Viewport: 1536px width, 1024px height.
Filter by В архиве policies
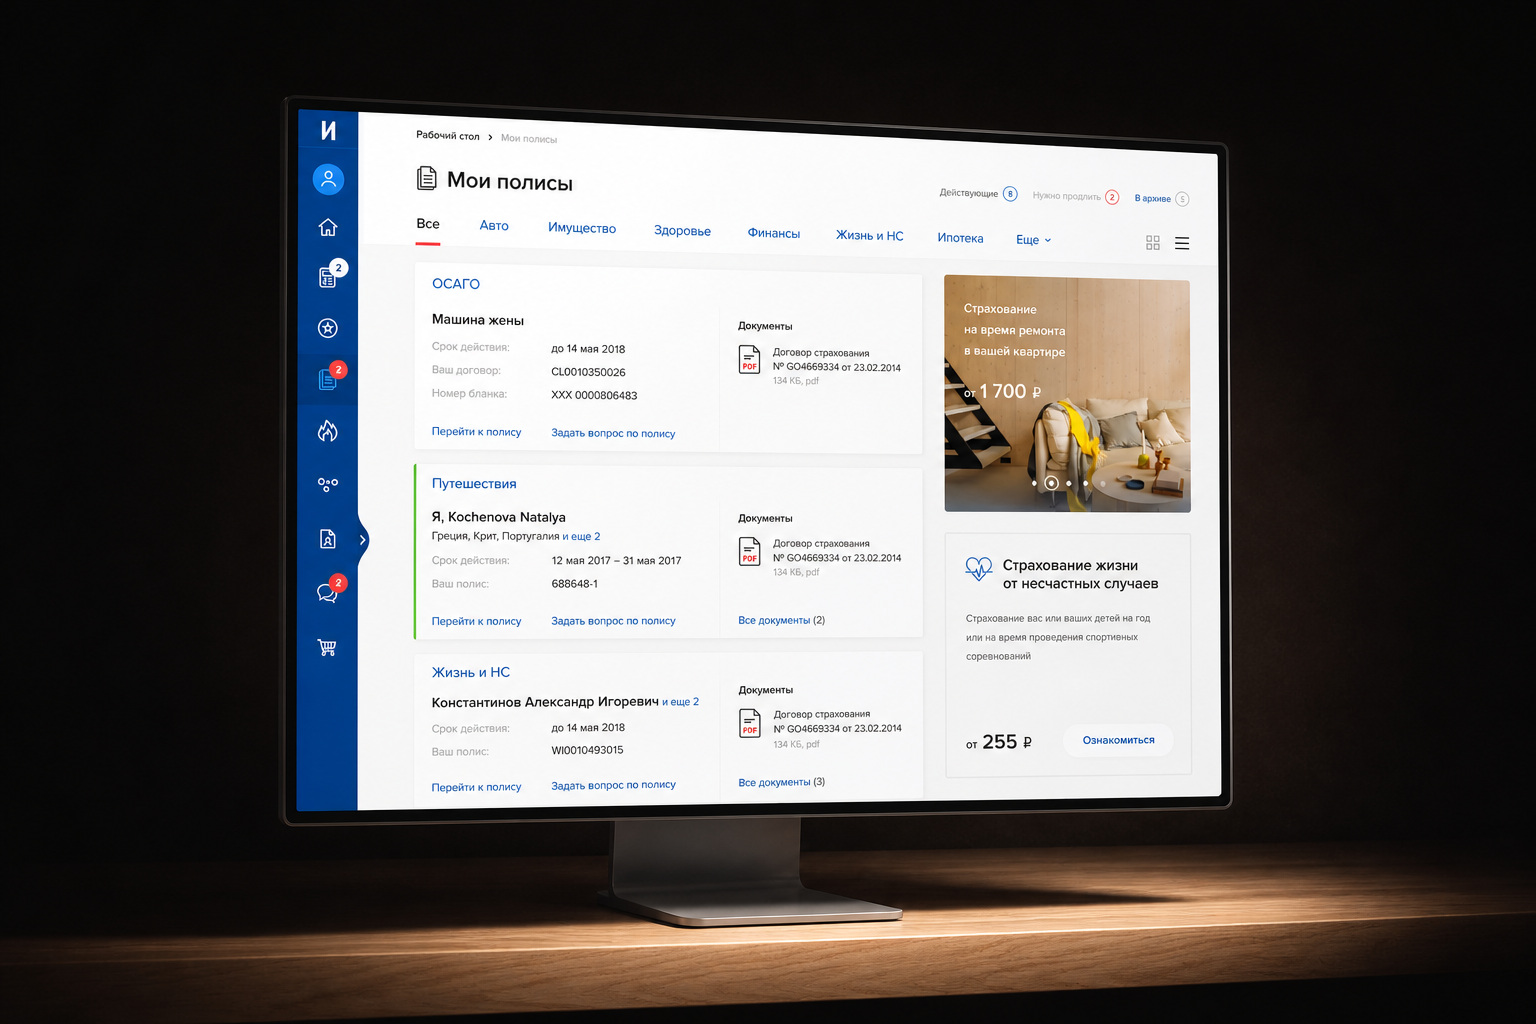click(x=1161, y=198)
